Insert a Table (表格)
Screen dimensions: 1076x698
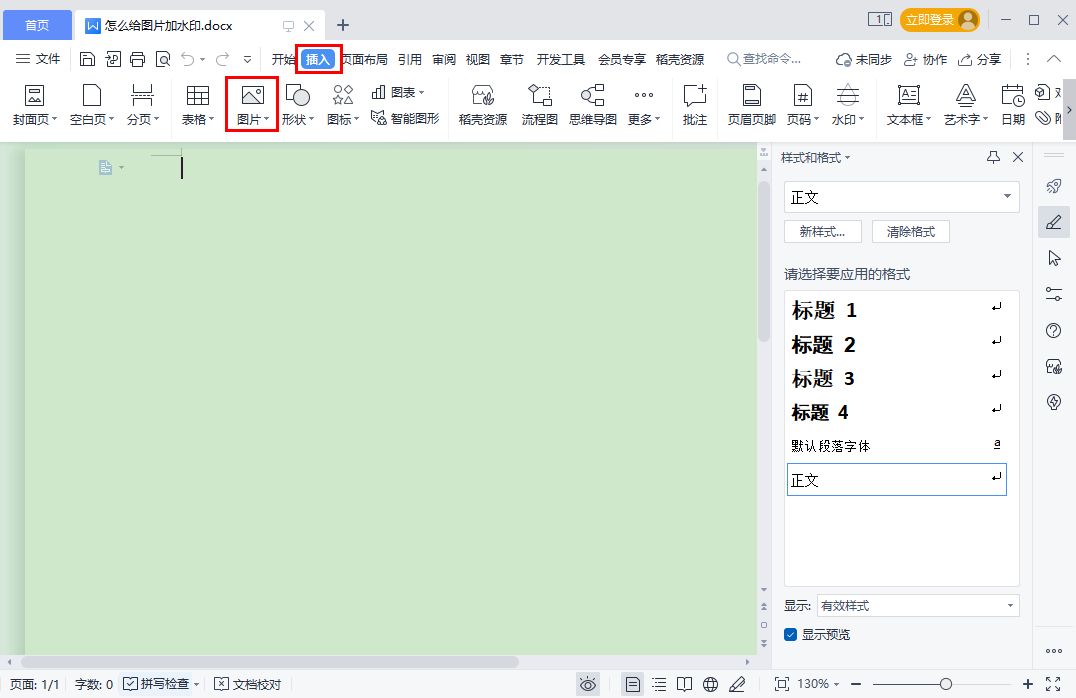tap(198, 105)
